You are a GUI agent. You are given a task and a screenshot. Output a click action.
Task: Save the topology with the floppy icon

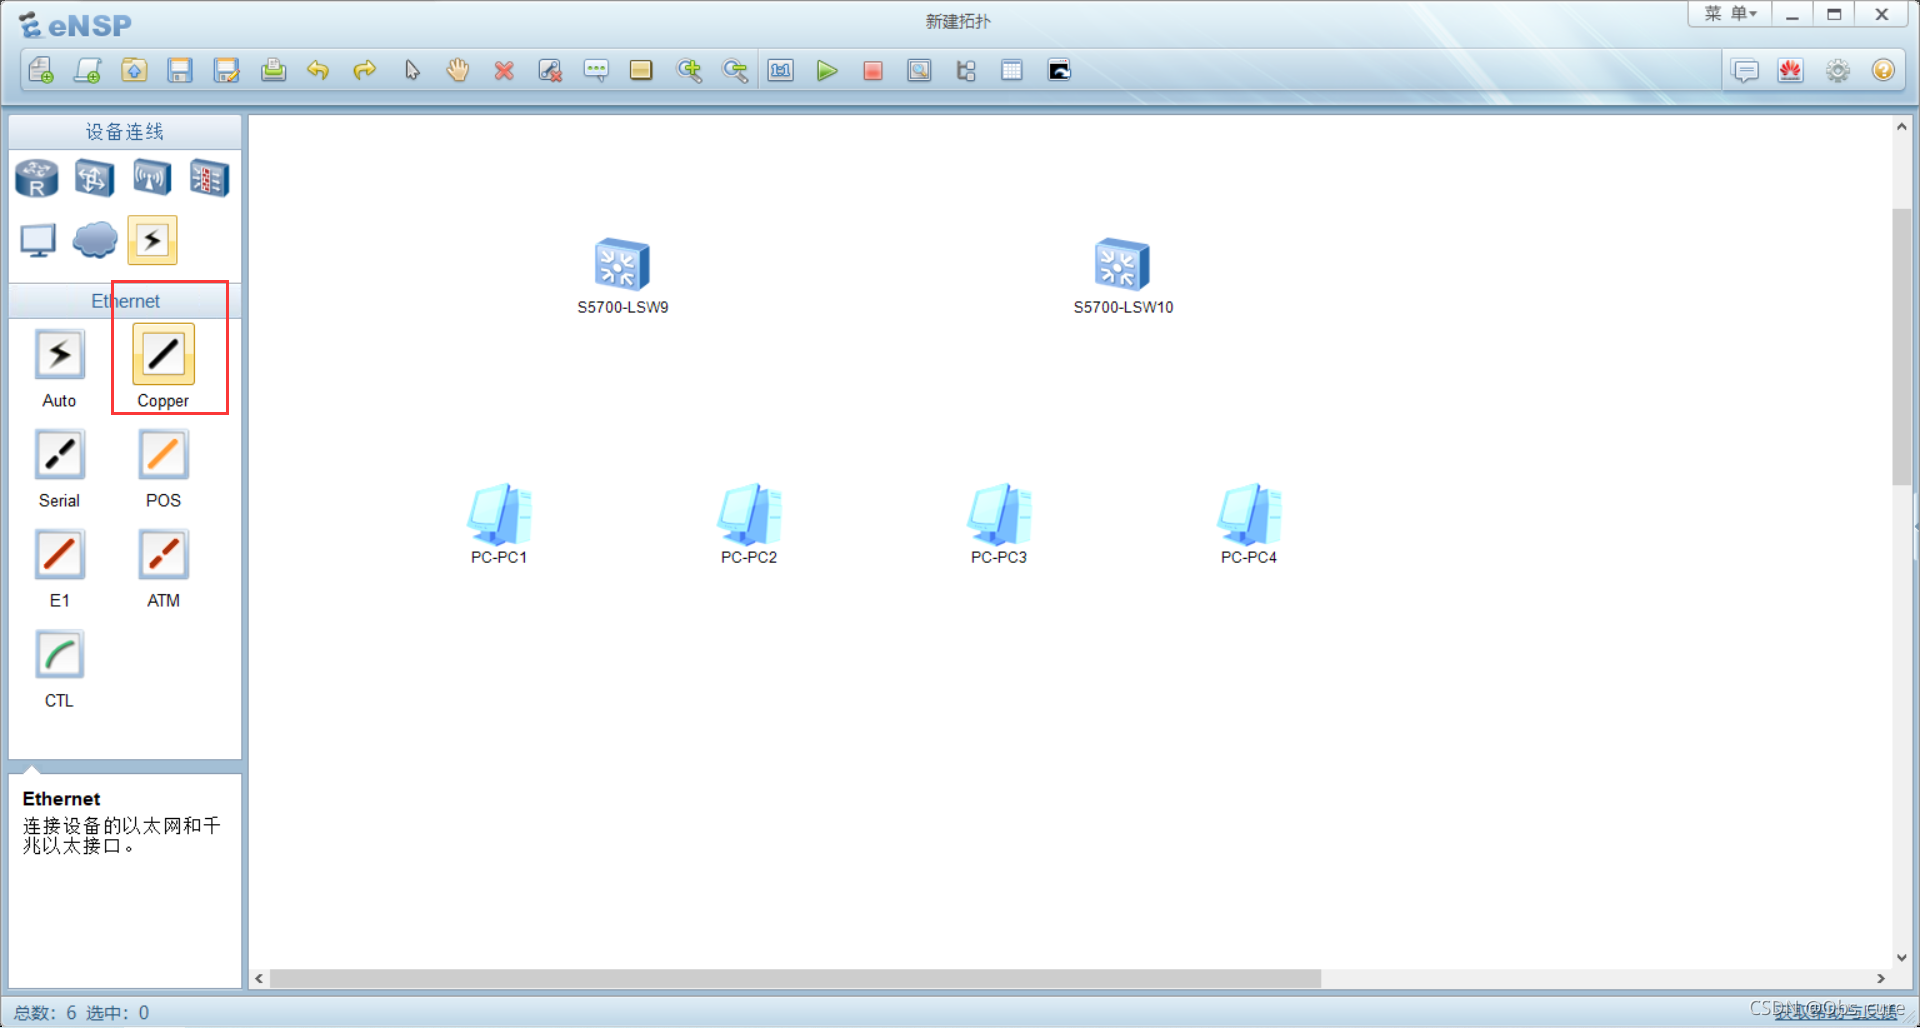[x=180, y=71]
